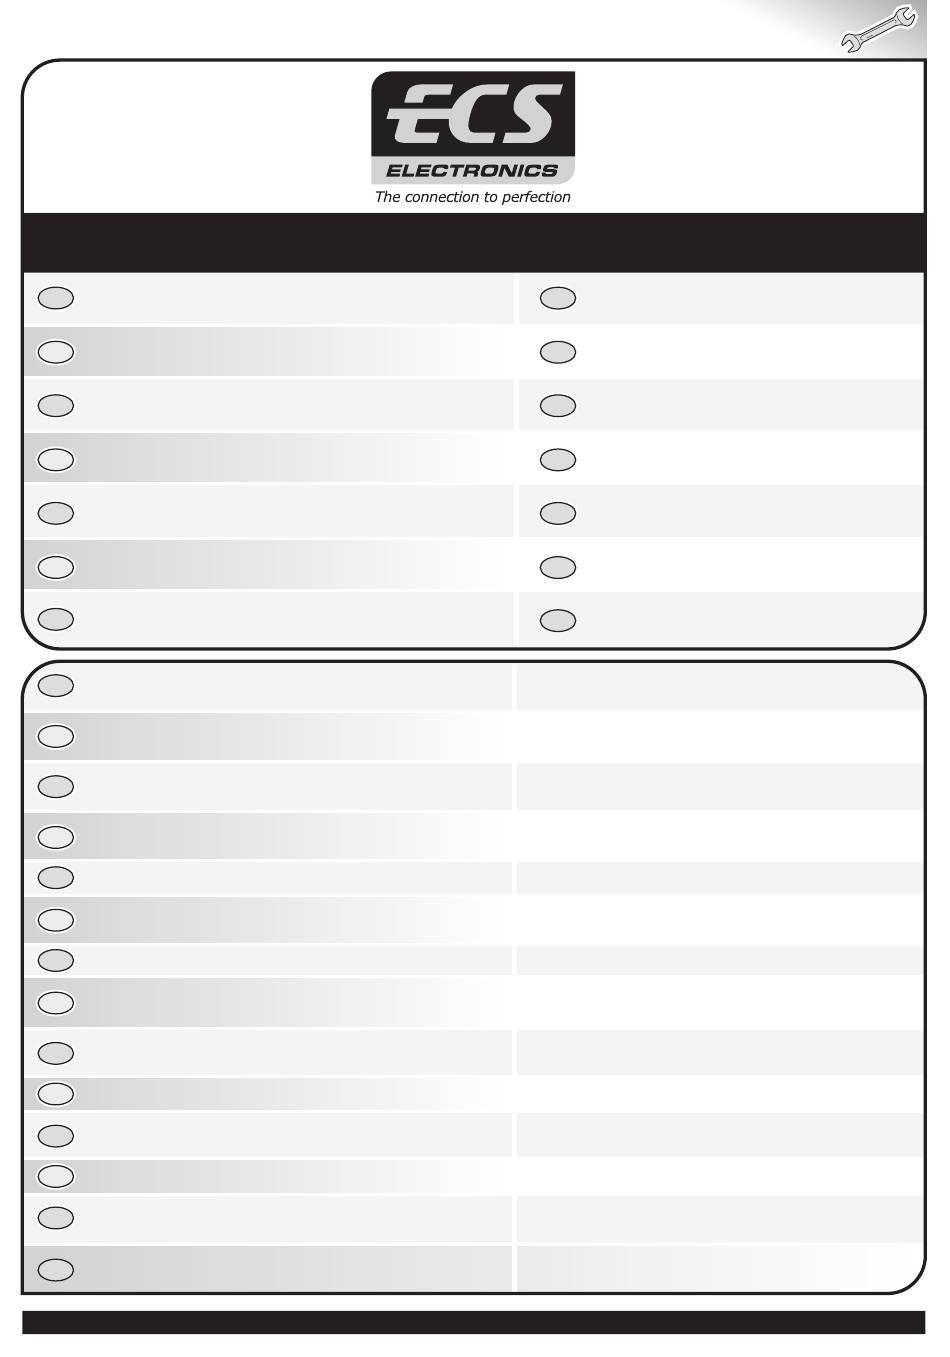Select last oval in upper section's left column
The width and height of the screenshot is (950, 1357).
pos(56,620)
